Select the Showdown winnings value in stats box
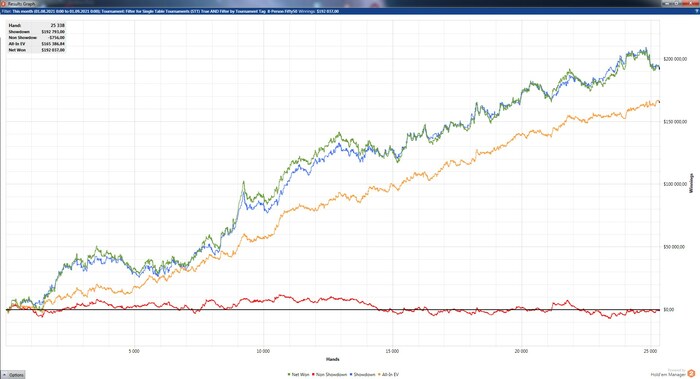The height and width of the screenshot is (379, 700). [x=53, y=32]
